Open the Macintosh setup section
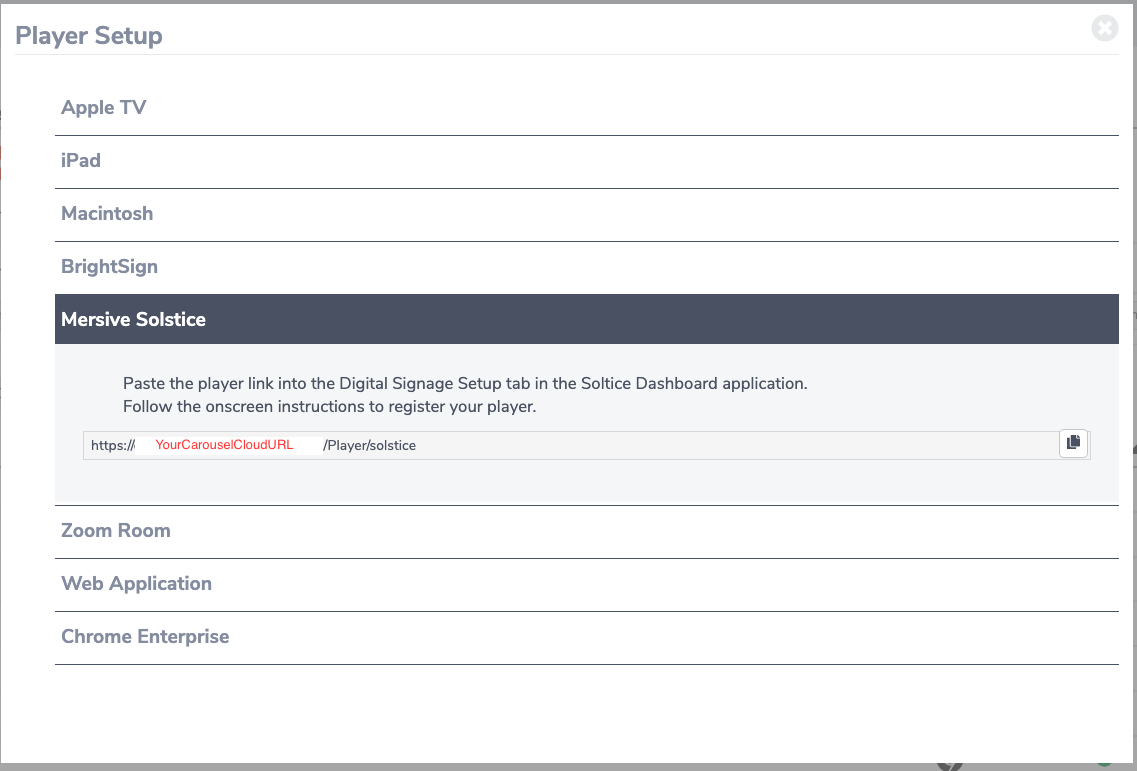 [587, 214]
